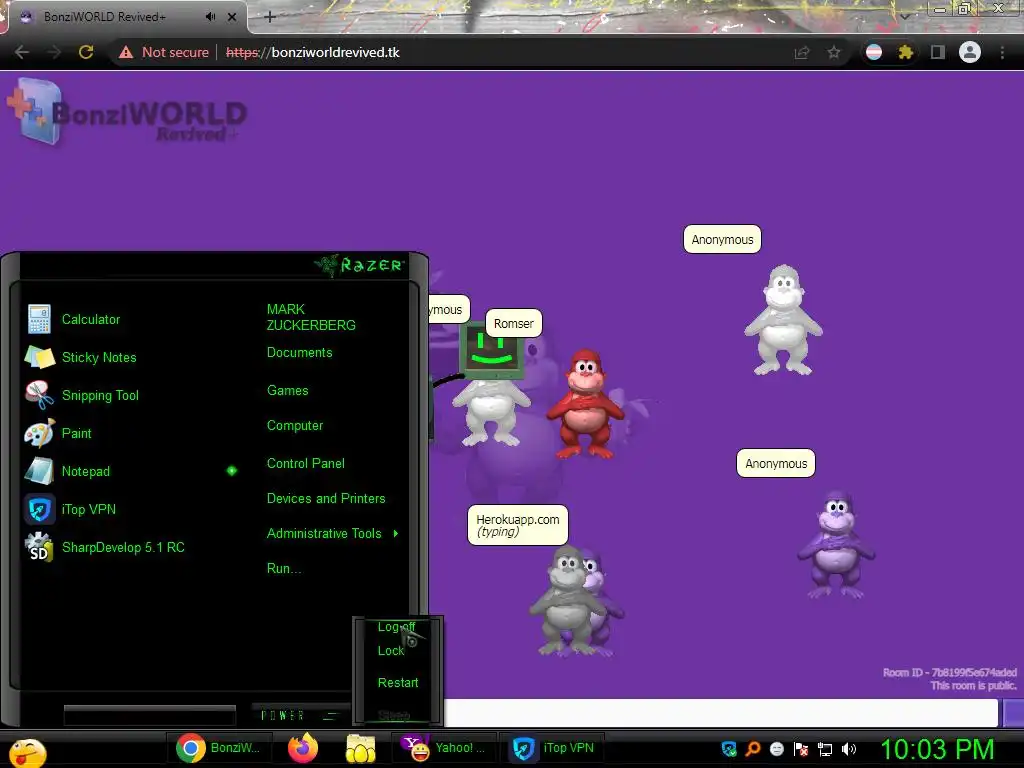Screen dimensions: 1024x768
Task: Click the speaker volume tray icon
Action: tap(848, 749)
